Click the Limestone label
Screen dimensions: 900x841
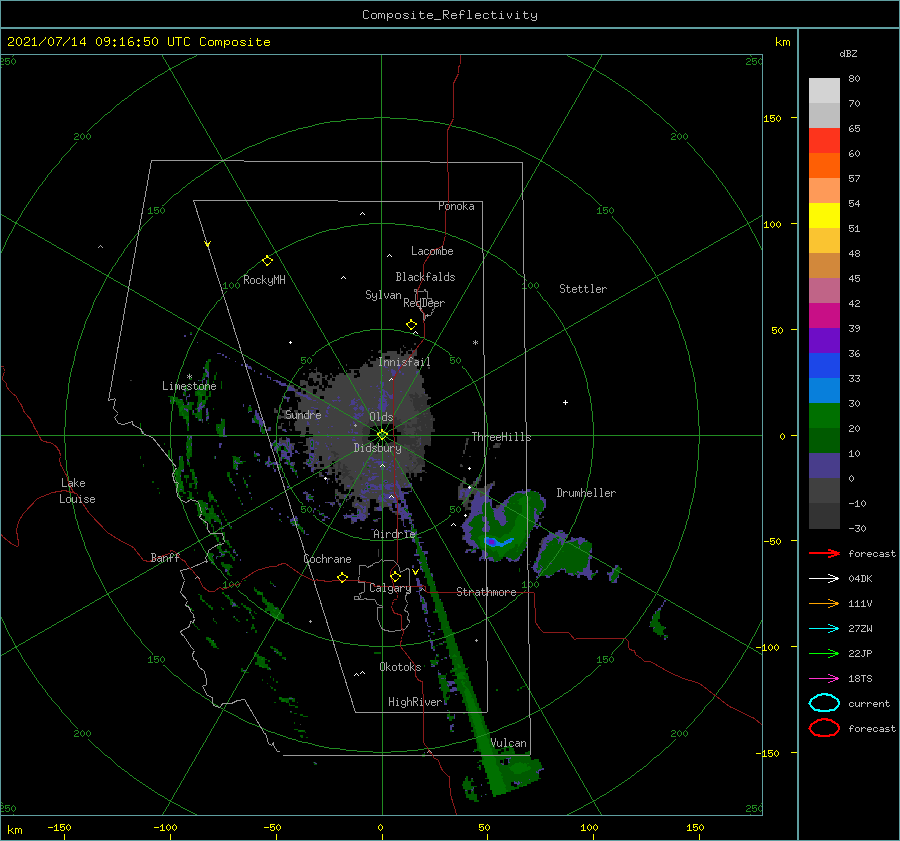point(189,386)
